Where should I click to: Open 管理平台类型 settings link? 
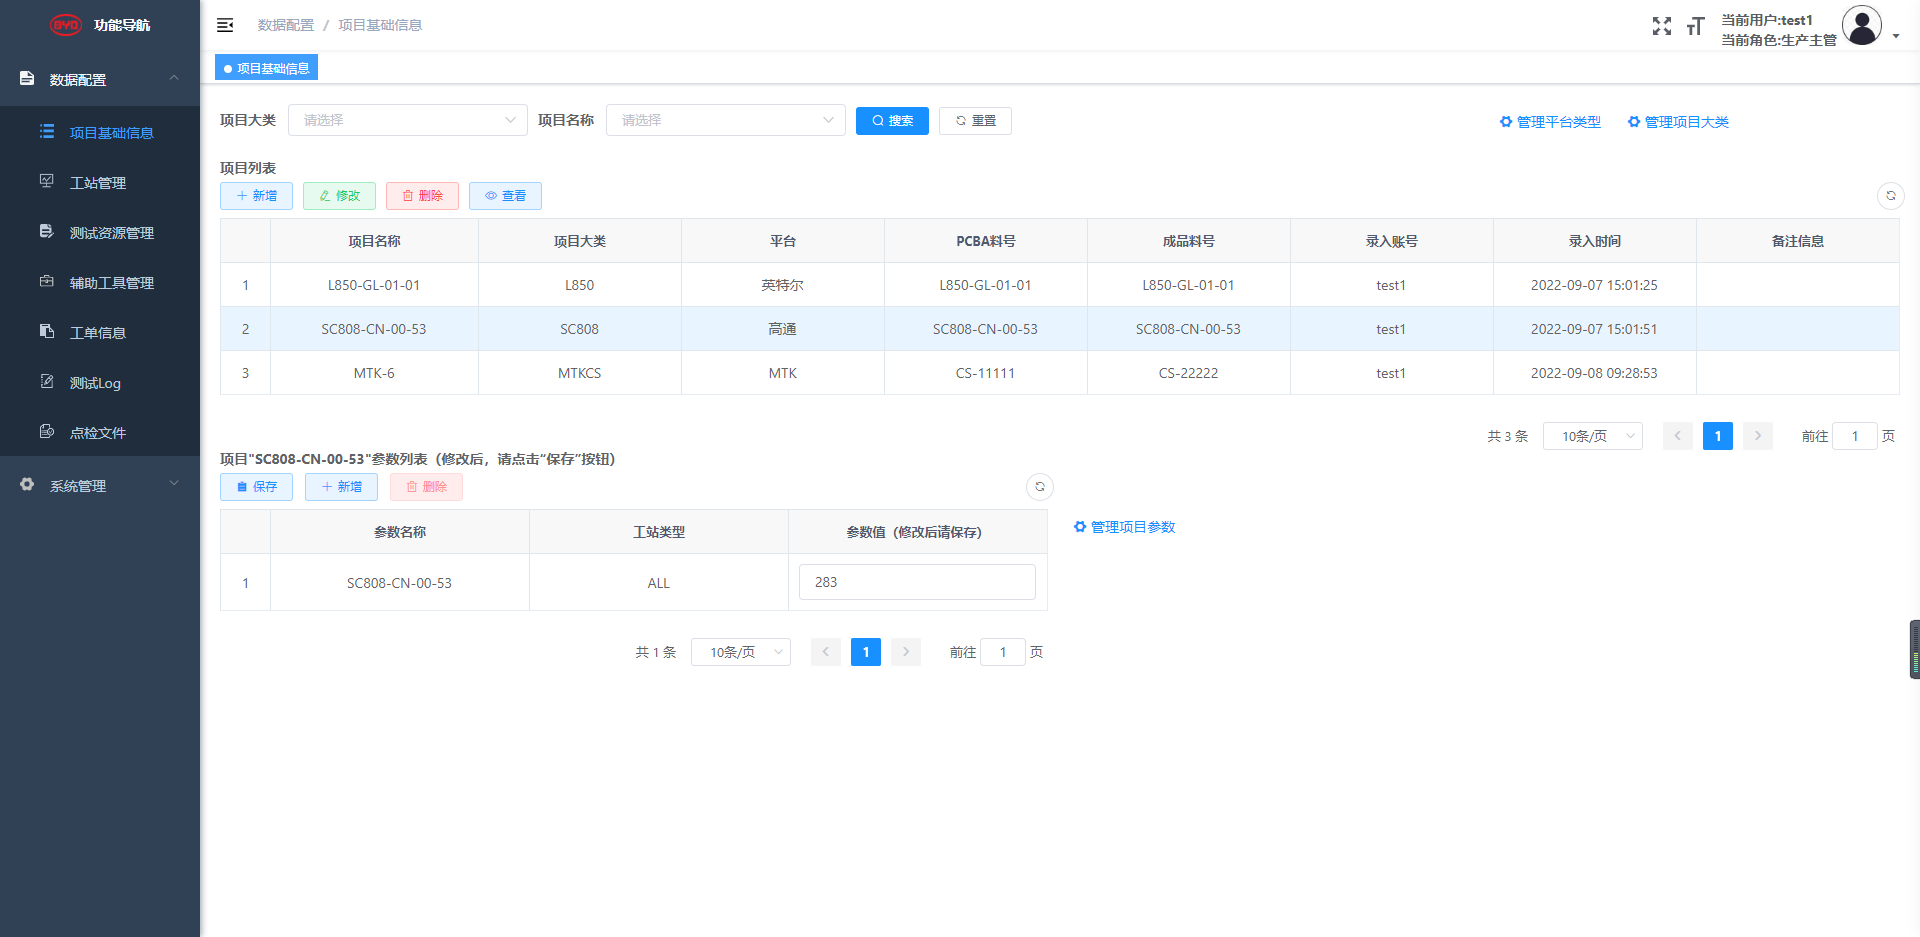click(x=1550, y=122)
